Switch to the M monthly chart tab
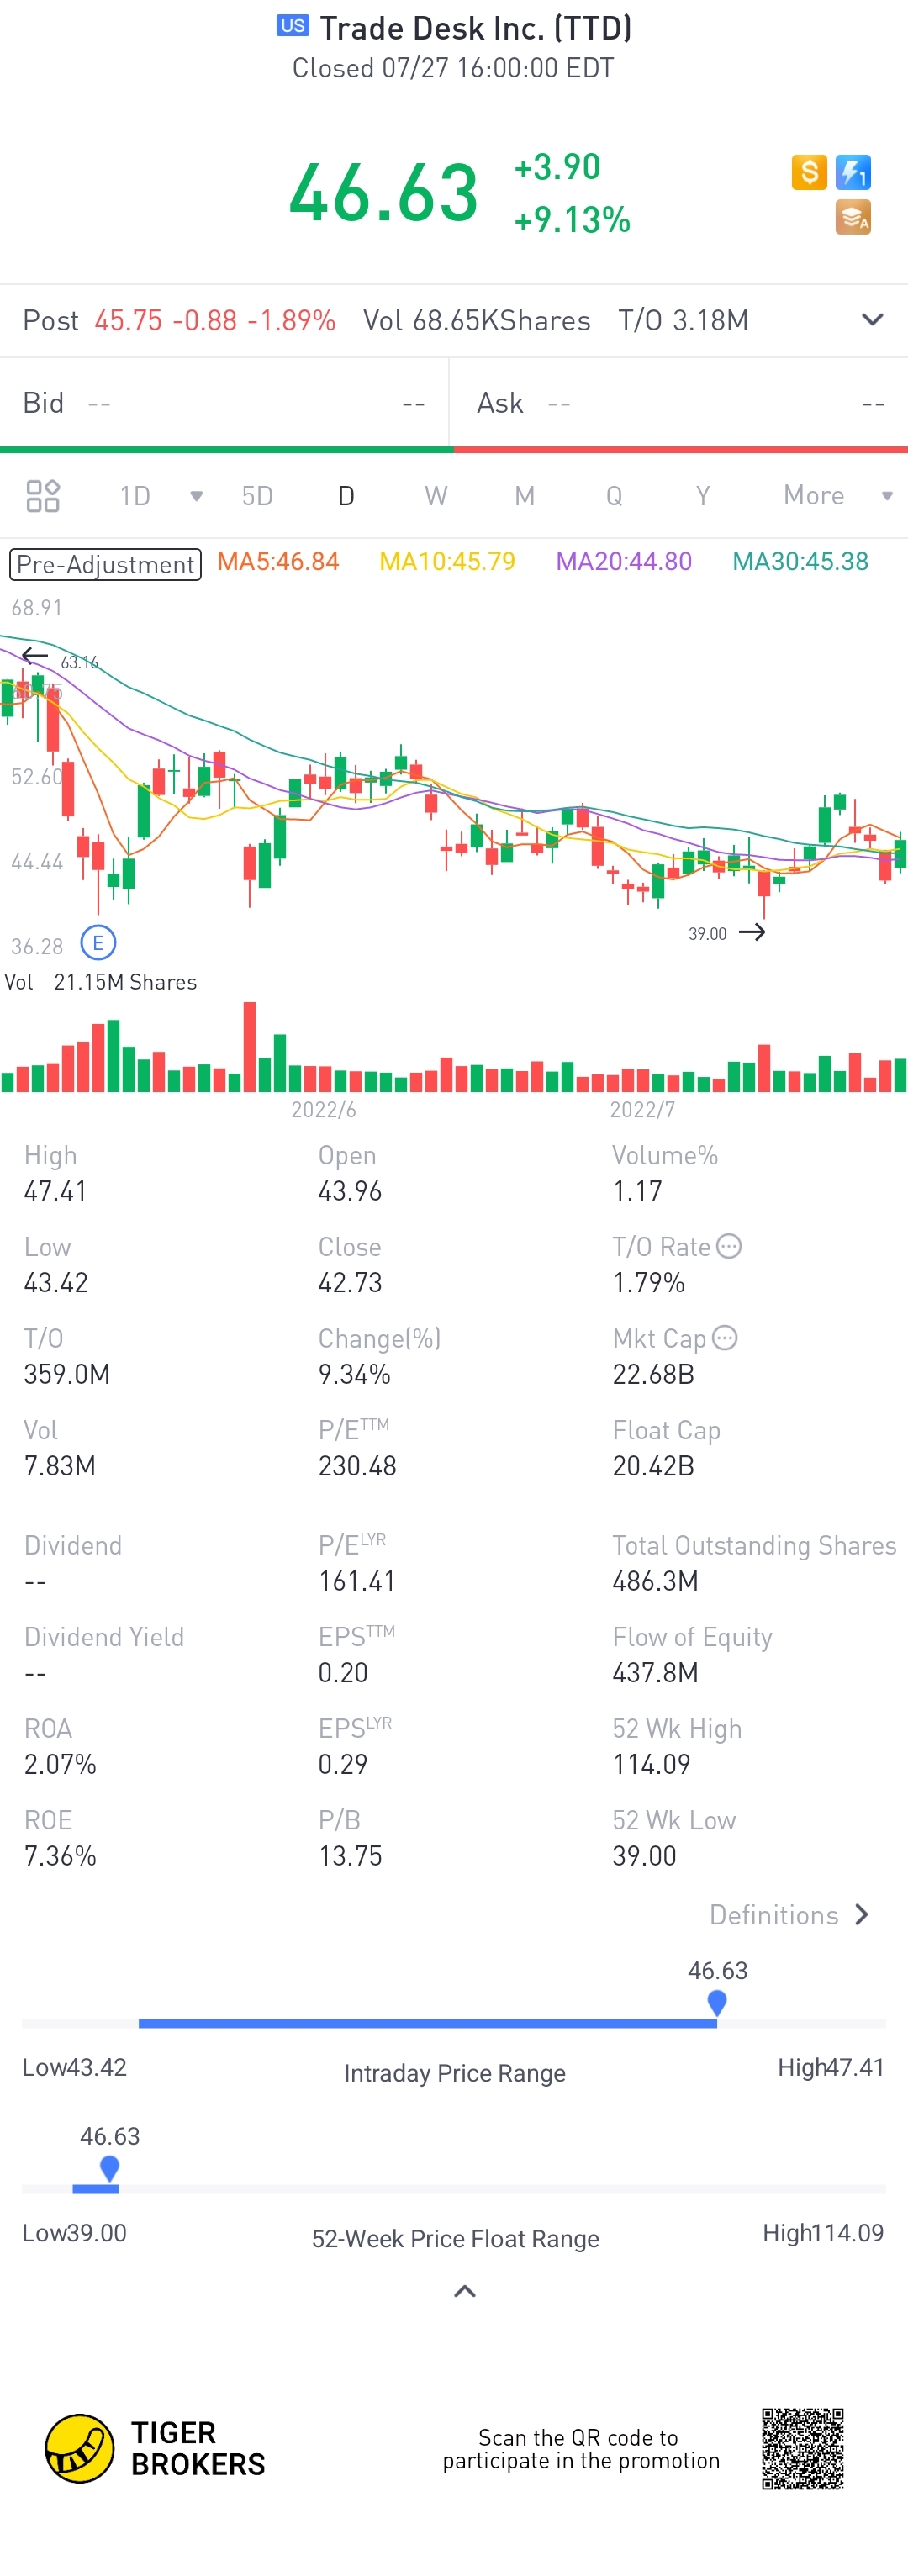The height and width of the screenshot is (2576, 908). point(525,496)
